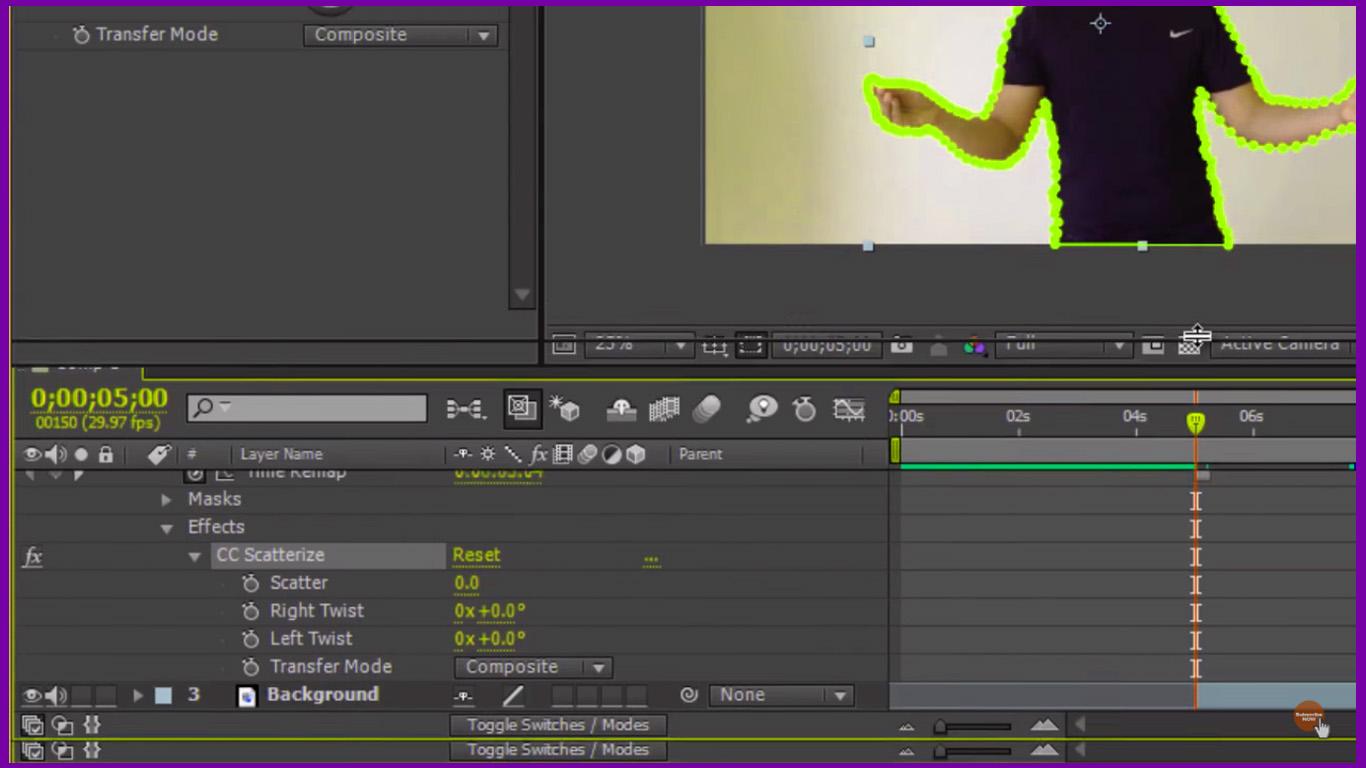Click the Brainstorm icon in timeline toolbar
The image size is (1366, 768).
coord(763,409)
